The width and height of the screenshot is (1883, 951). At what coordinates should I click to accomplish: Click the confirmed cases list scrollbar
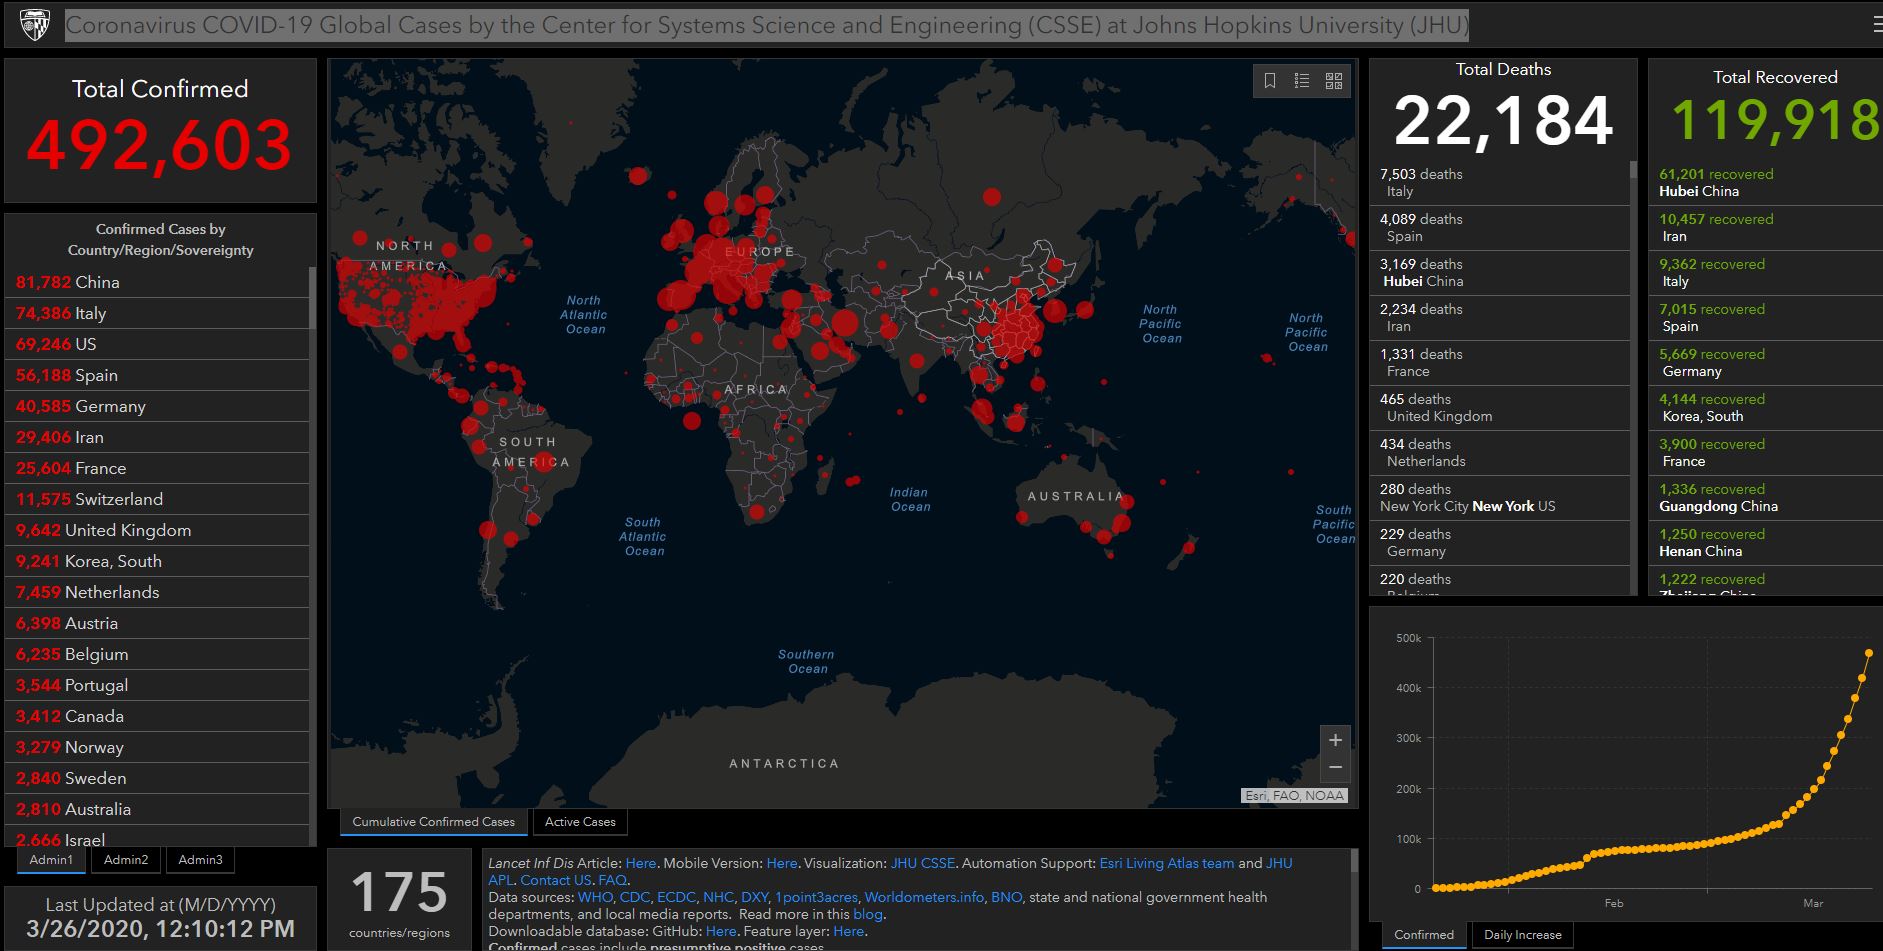coord(313,298)
